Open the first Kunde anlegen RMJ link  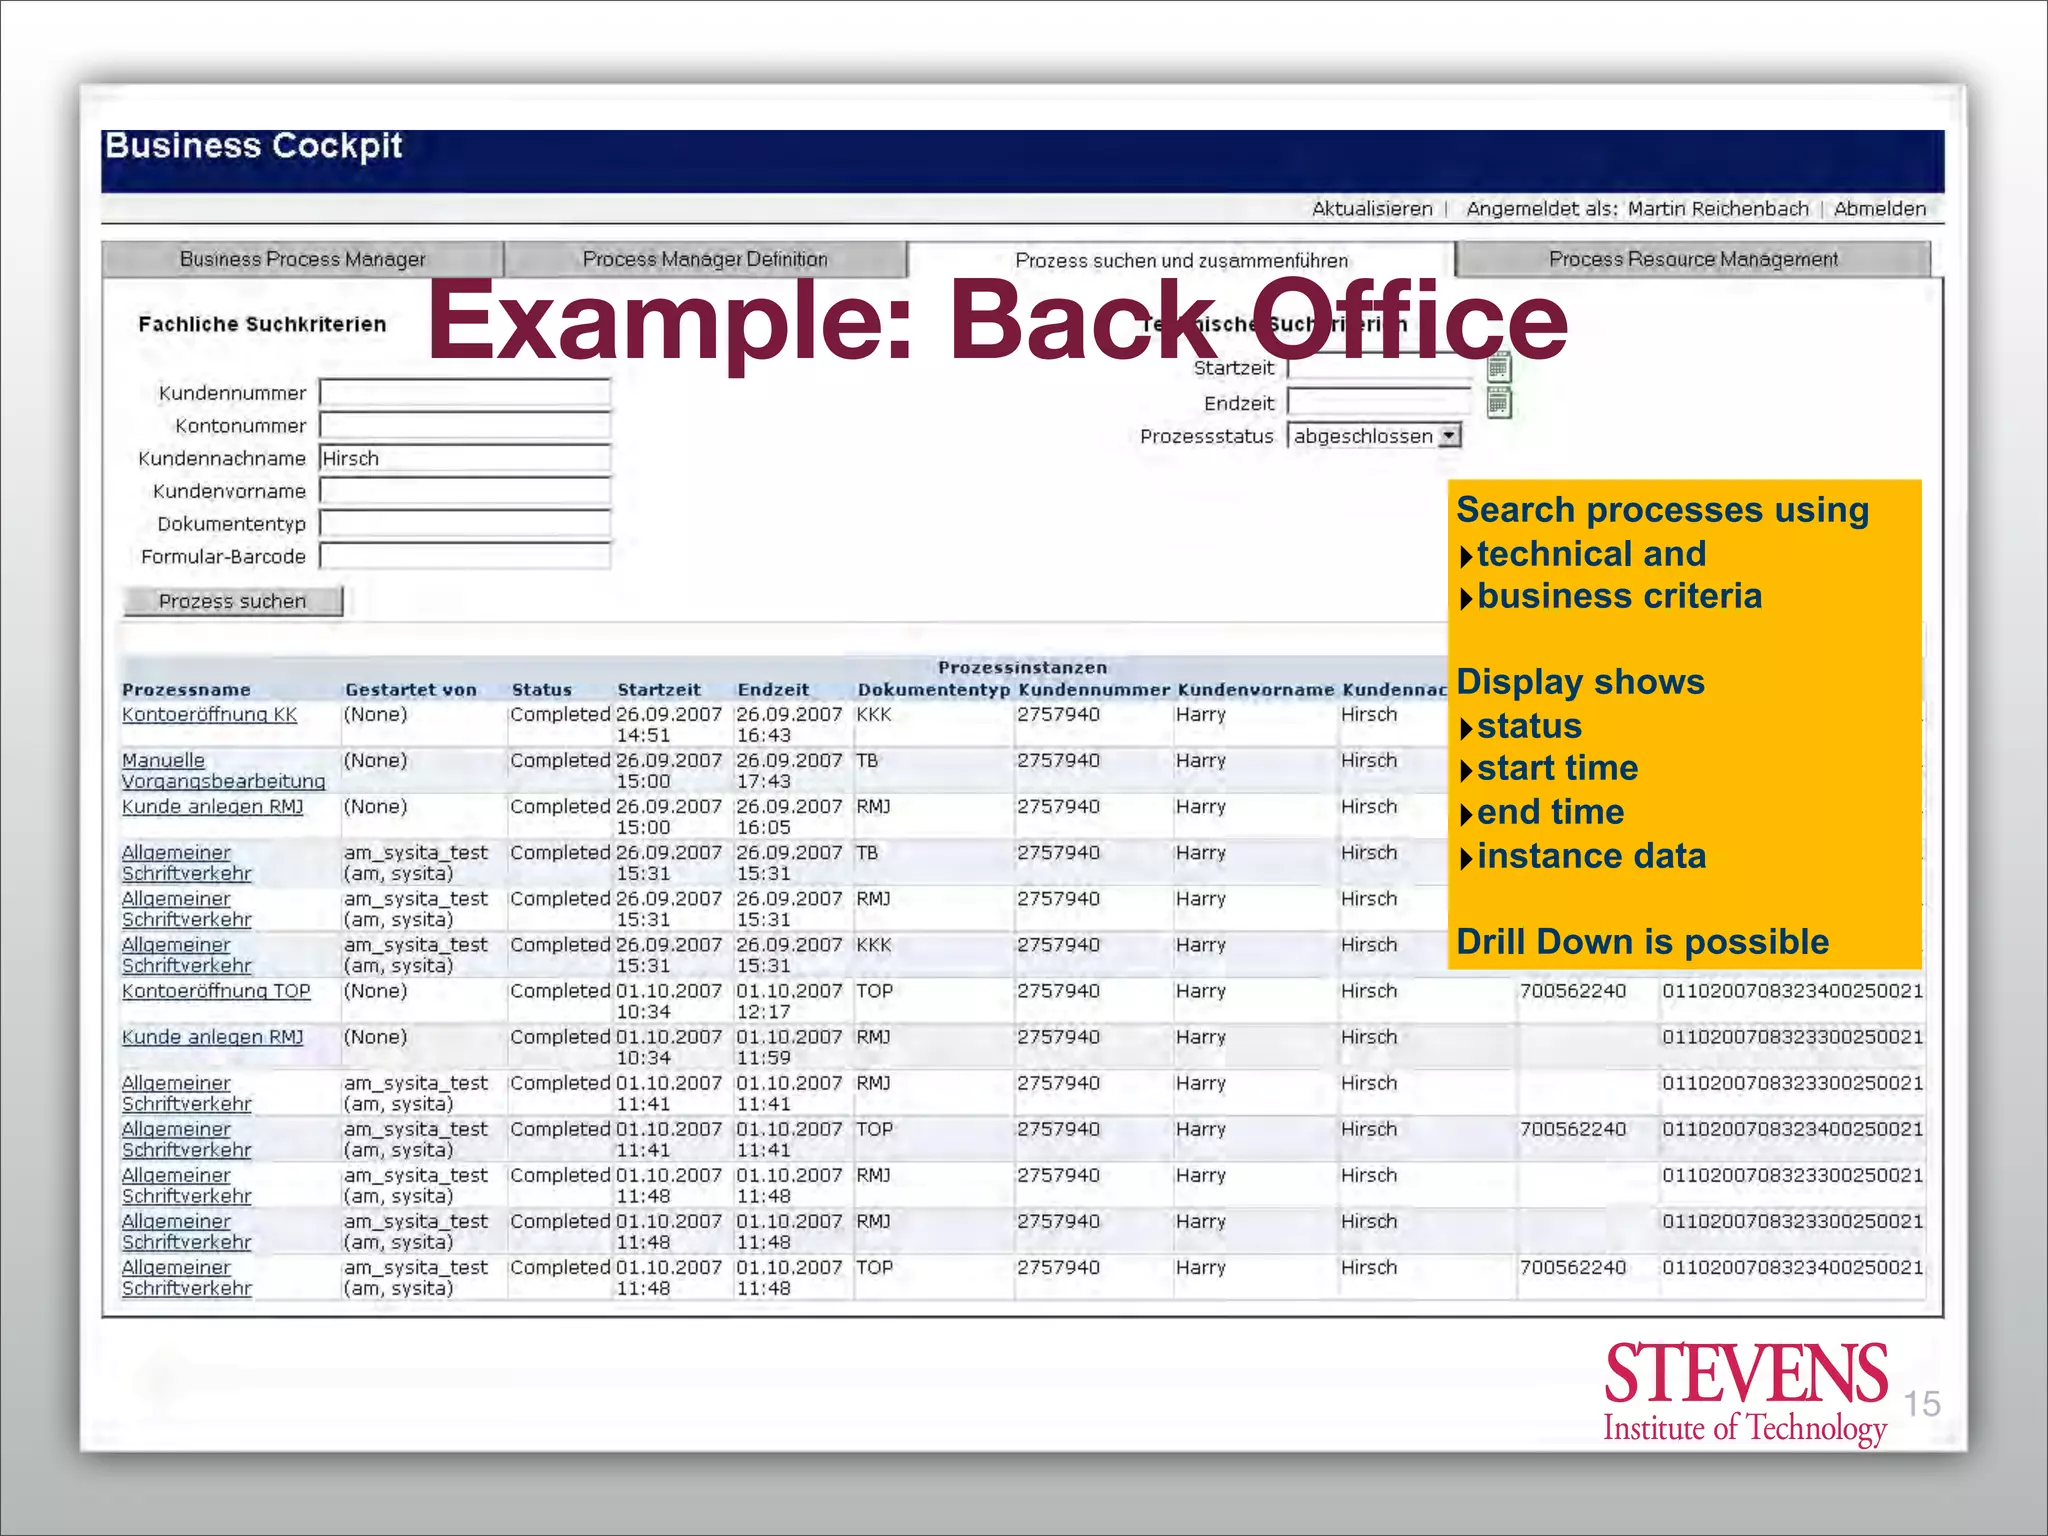point(212,807)
